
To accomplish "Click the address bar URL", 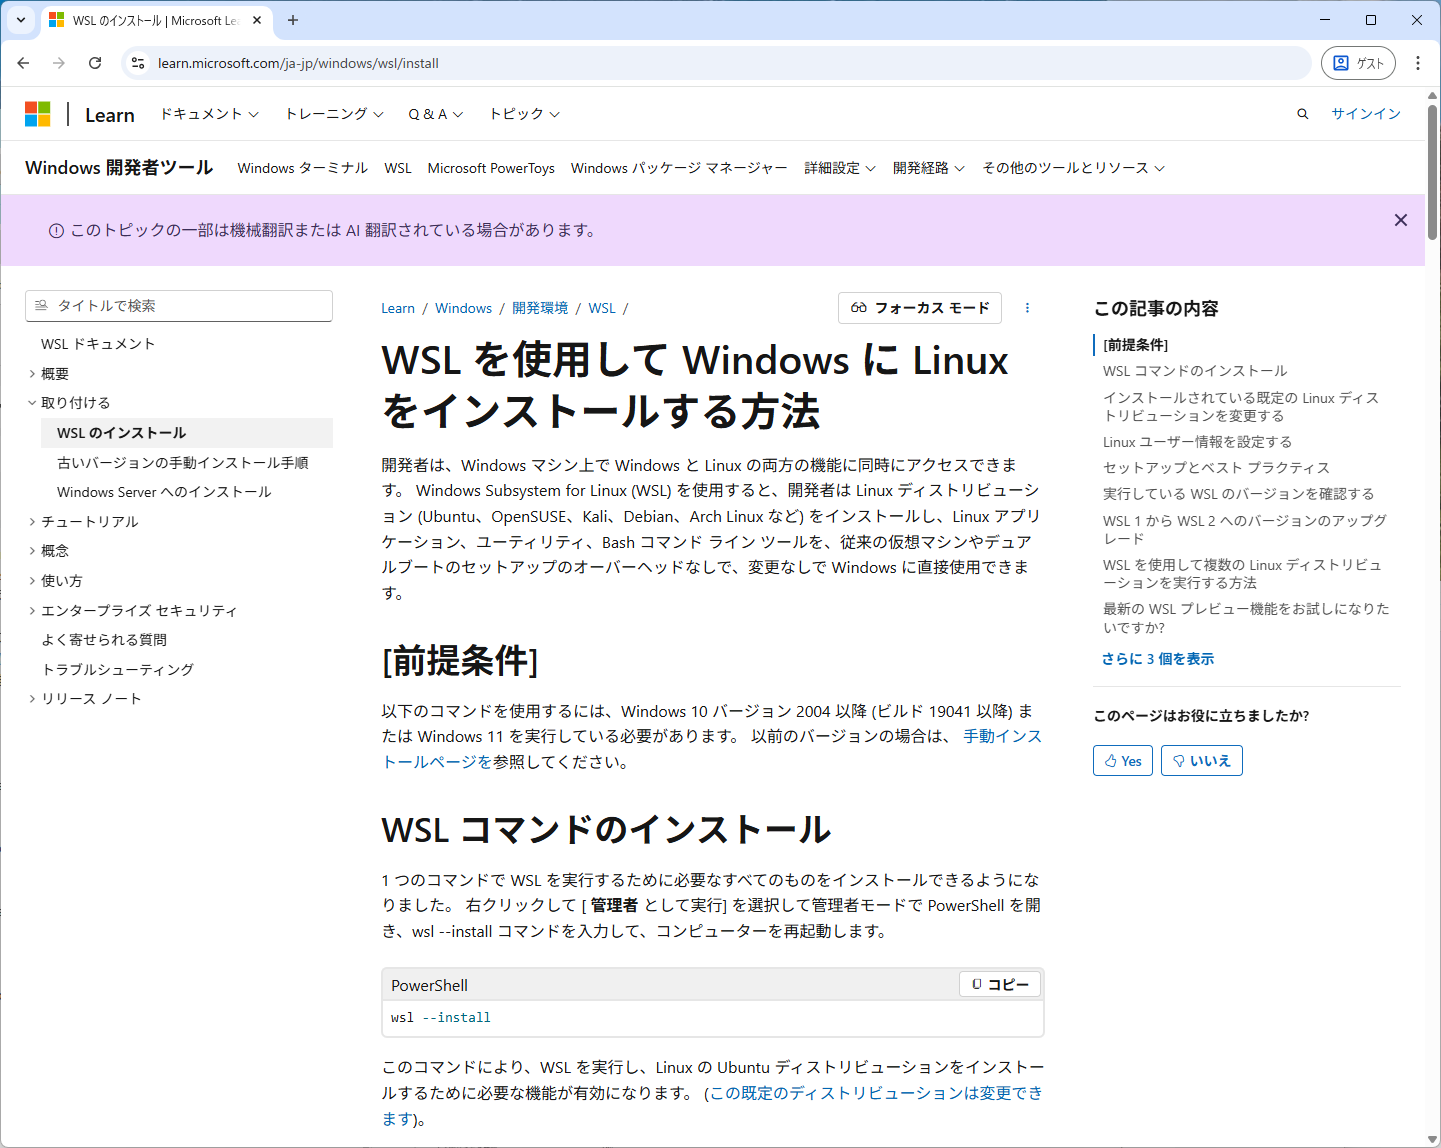I will click(298, 63).
